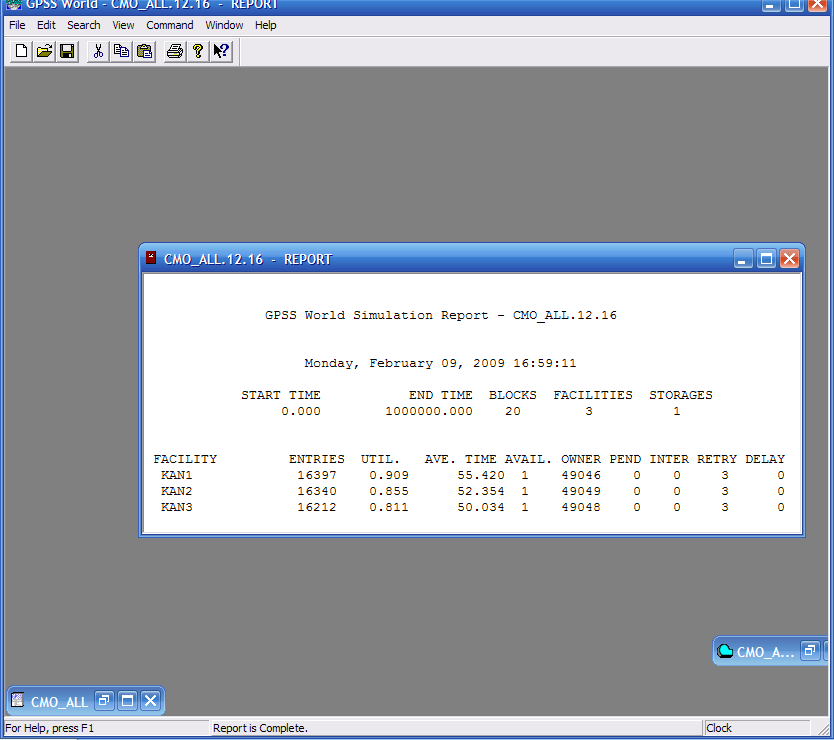Image resolution: width=834 pixels, height=740 pixels.
Task: Click the Copy toolbar icon
Action: click(x=121, y=51)
